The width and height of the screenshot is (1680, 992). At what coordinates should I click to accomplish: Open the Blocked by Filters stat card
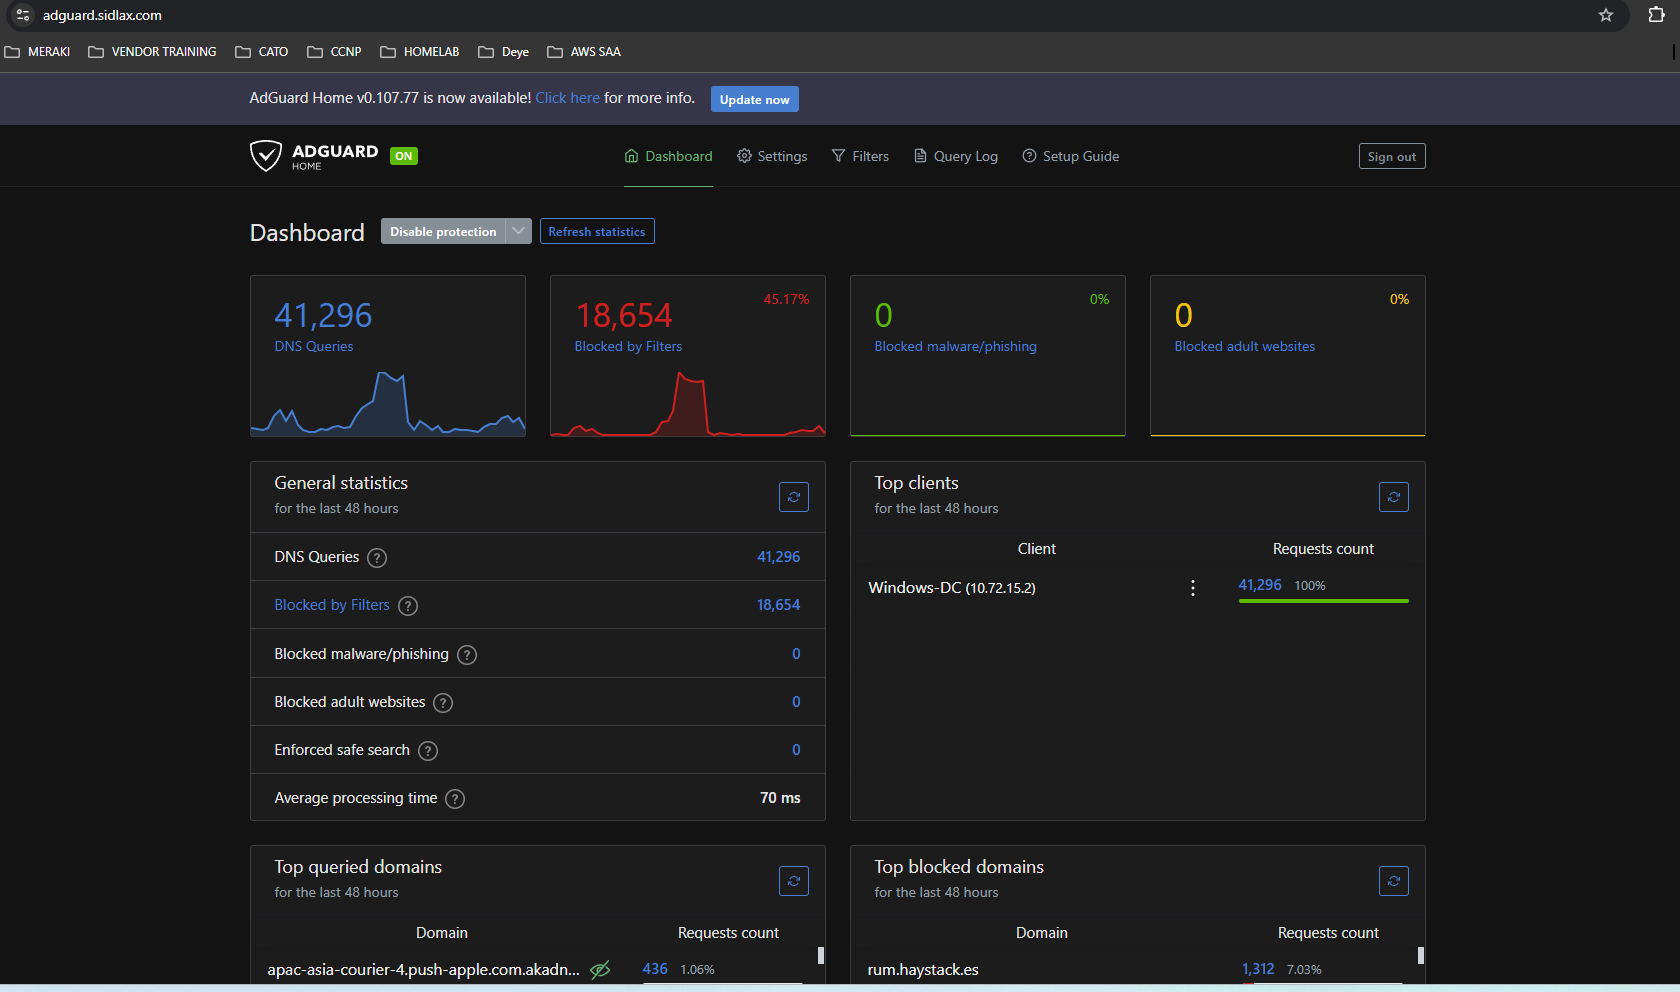(688, 356)
